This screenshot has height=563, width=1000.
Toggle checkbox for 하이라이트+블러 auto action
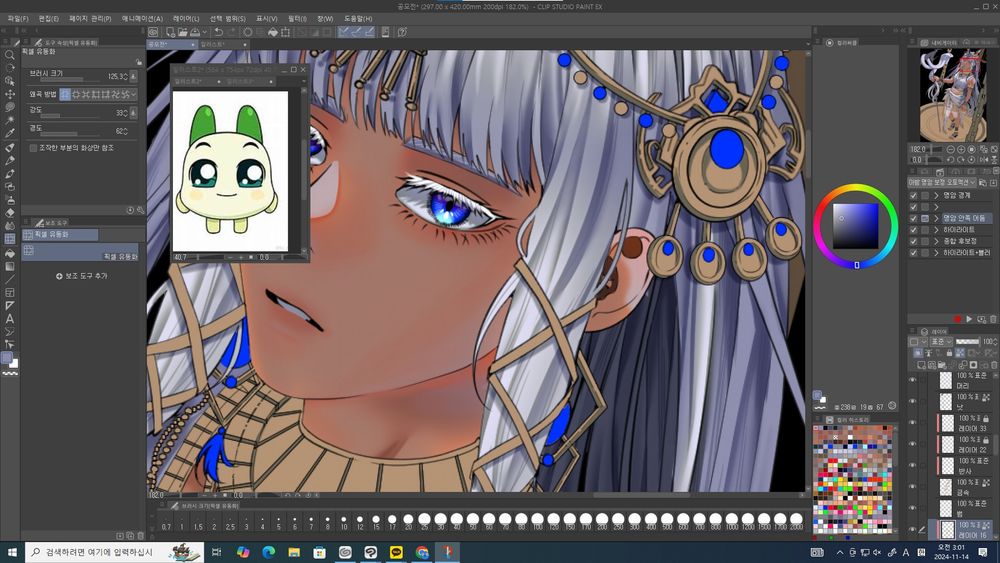[x=914, y=252]
